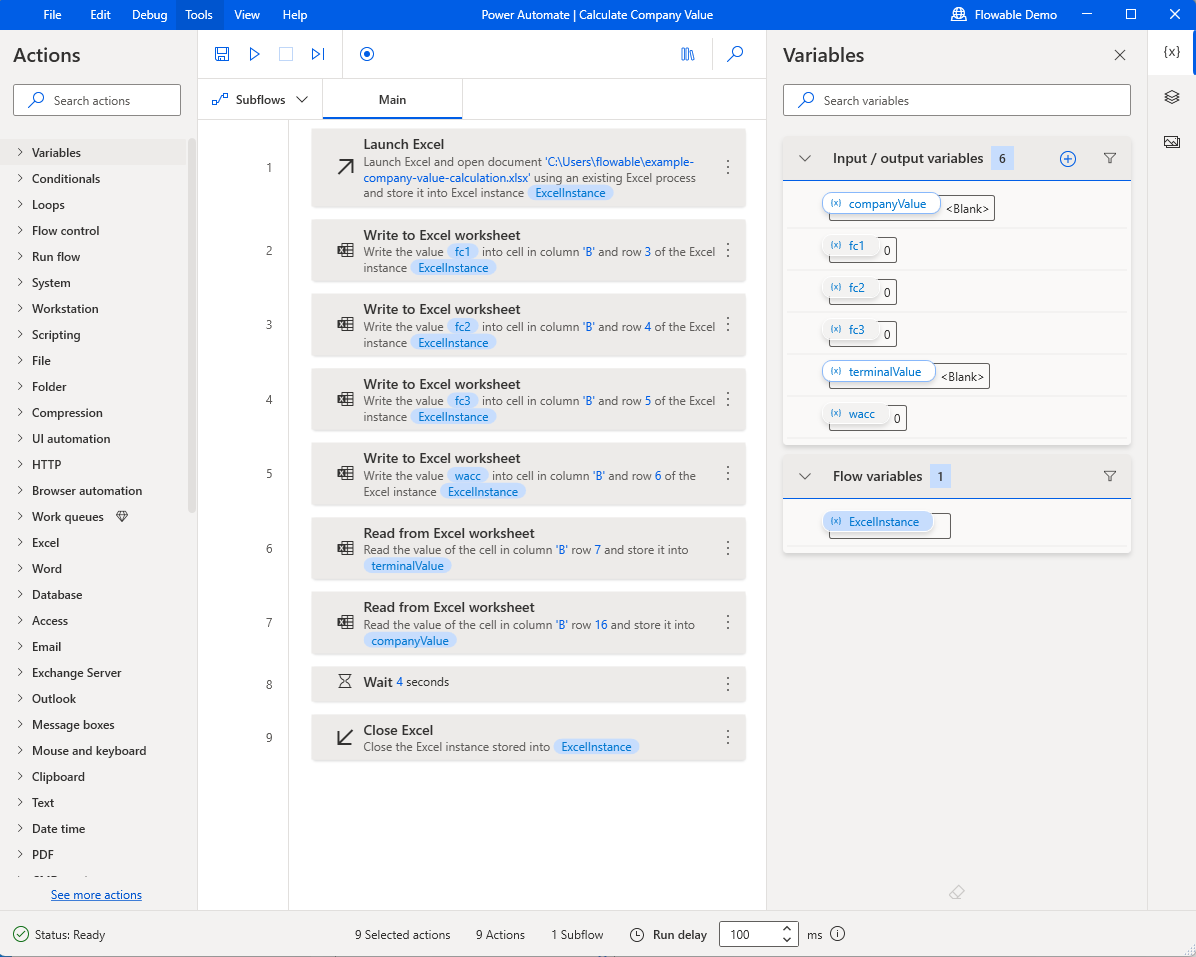
Task: Filter the input/output variables list
Action: pos(1109,158)
